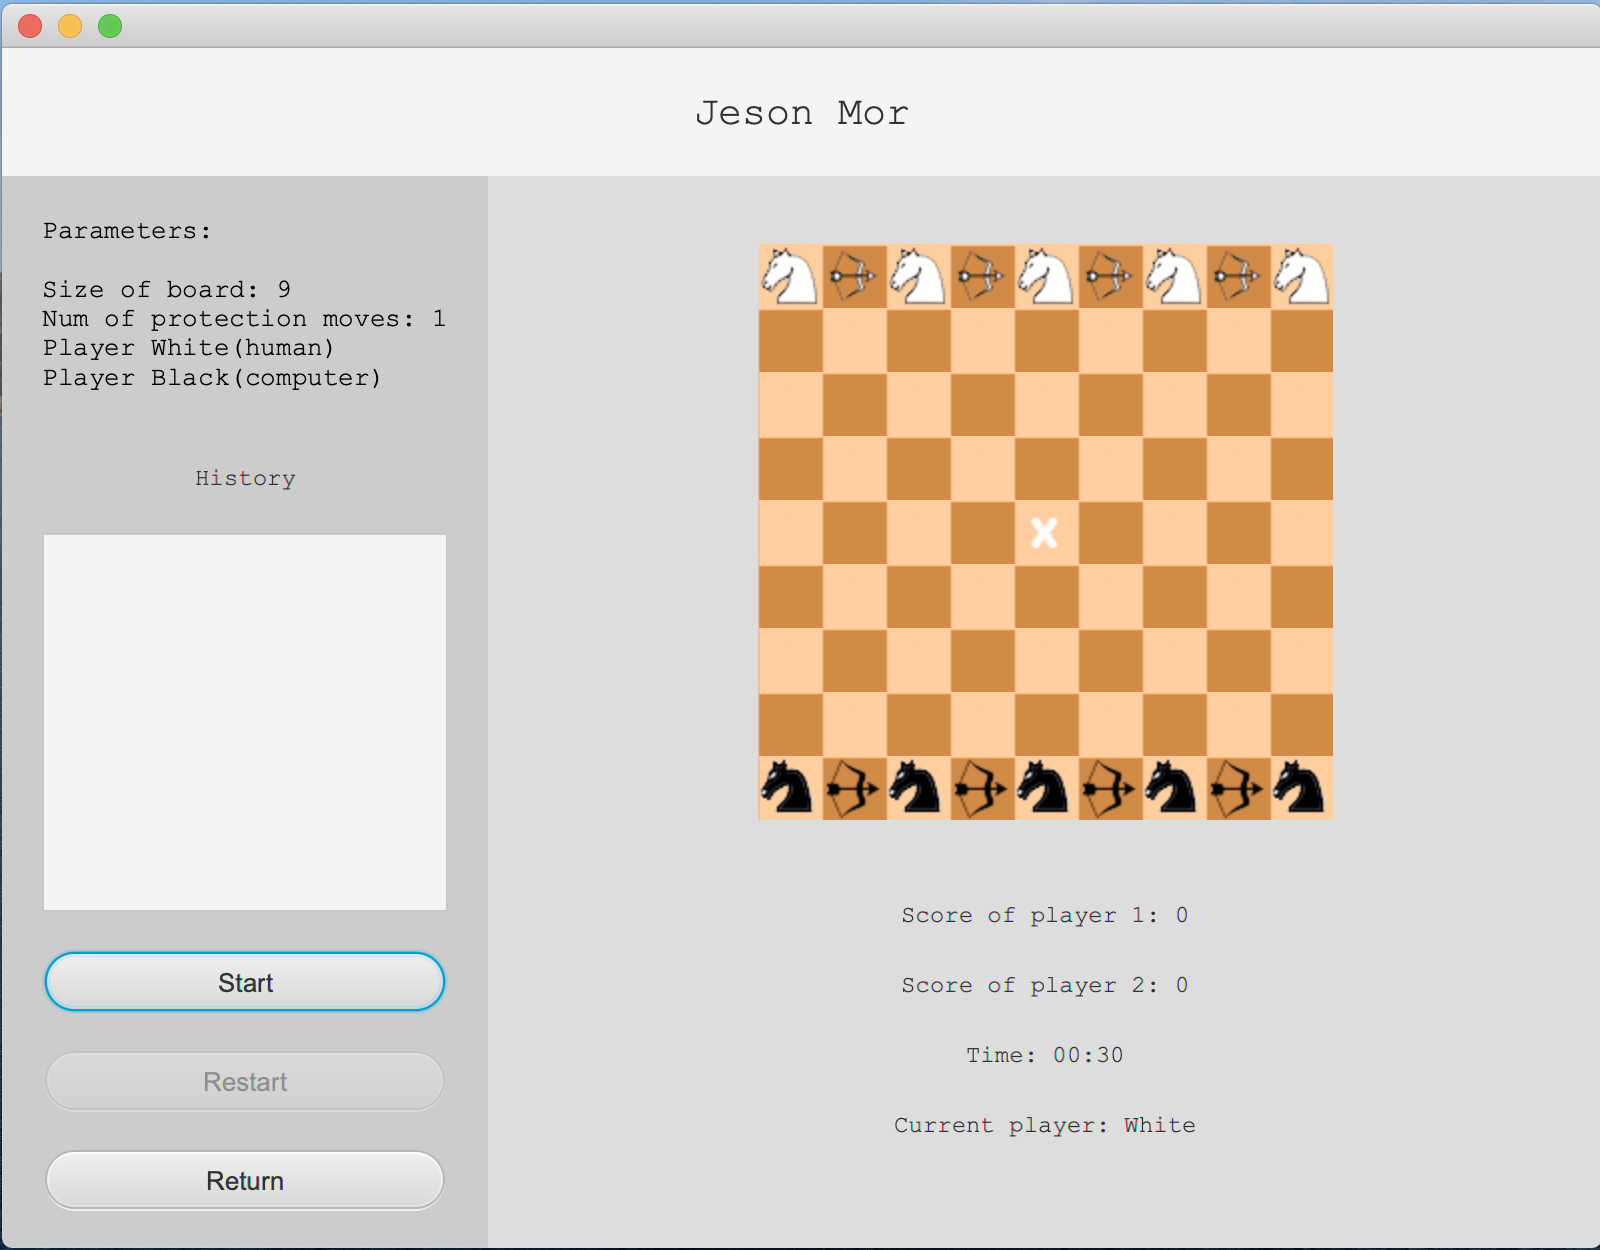Click the 'Player White(human)' label
Viewport: 1600px width, 1250px height.
[x=188, y=348]
